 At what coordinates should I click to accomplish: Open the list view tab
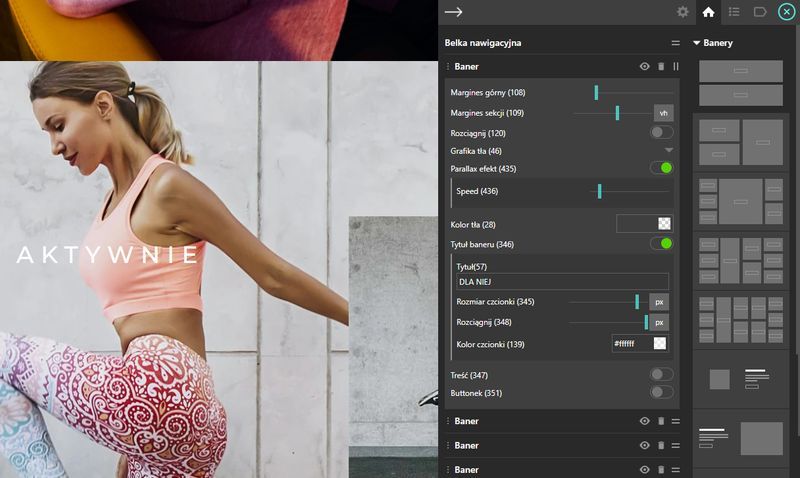(735, 12)
